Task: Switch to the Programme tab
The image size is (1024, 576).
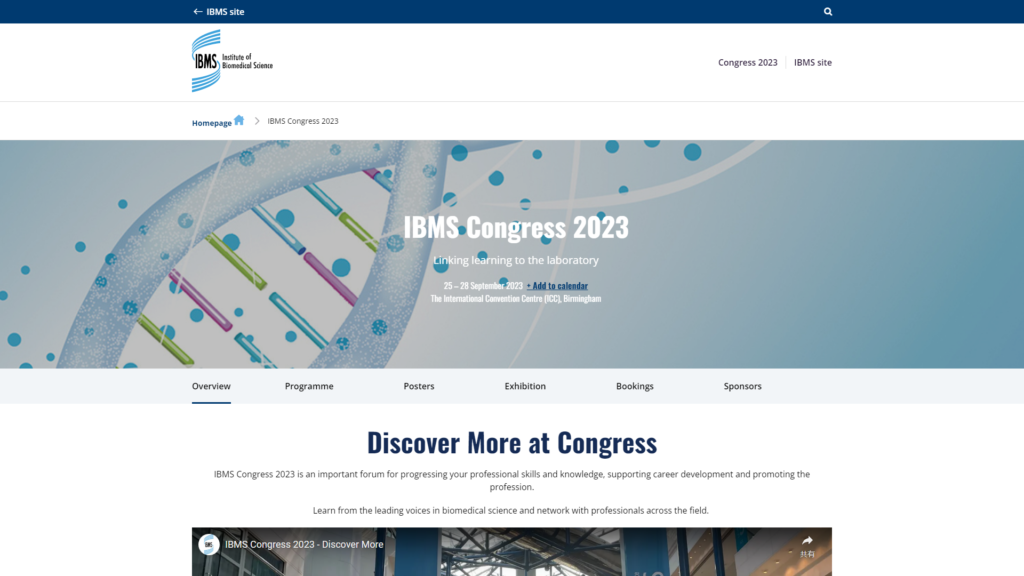Action: click(309, 386)
